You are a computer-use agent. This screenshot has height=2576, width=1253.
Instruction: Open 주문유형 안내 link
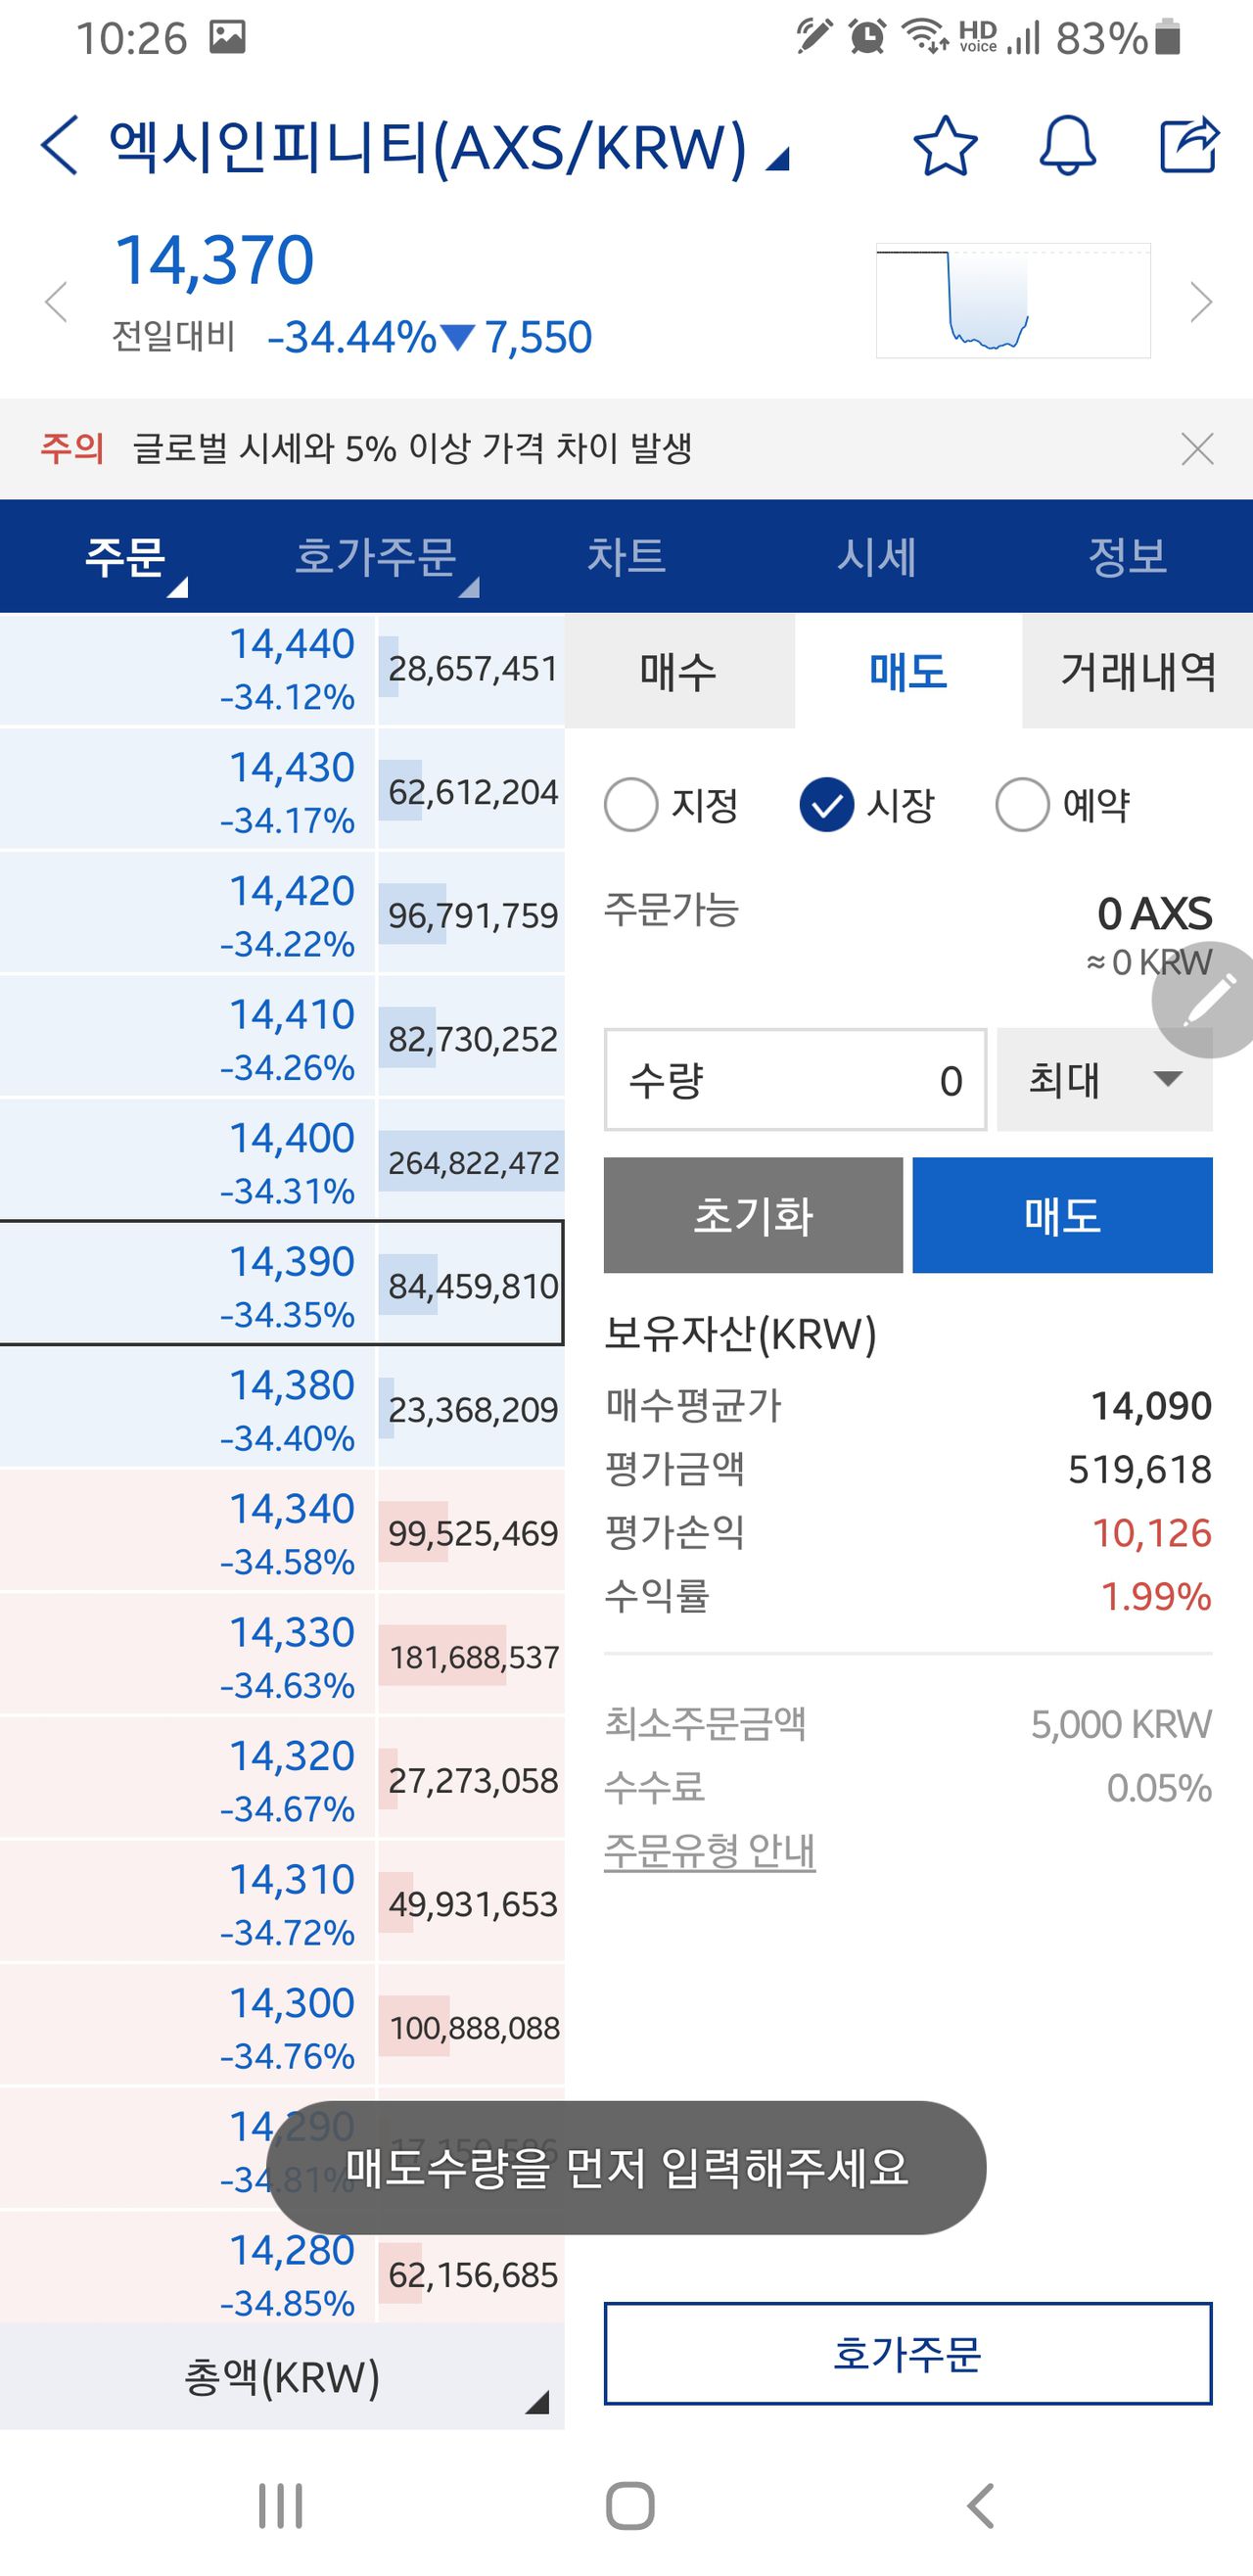pos(710,1851)
